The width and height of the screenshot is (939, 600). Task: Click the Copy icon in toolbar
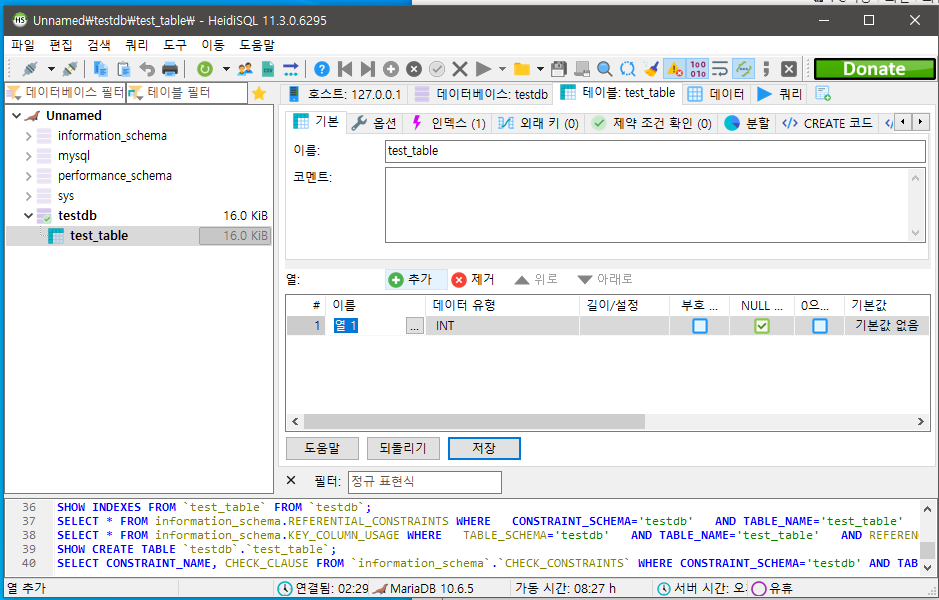pos(101,69)
